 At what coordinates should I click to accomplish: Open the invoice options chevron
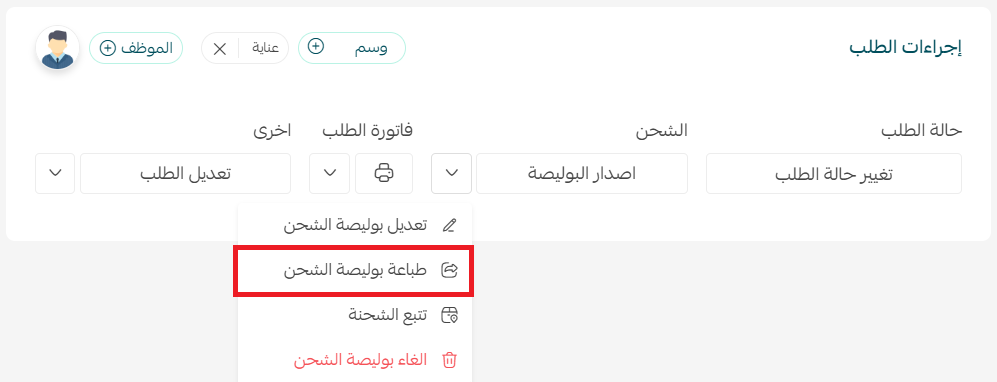pyautogui.click(x=329, y=173)
